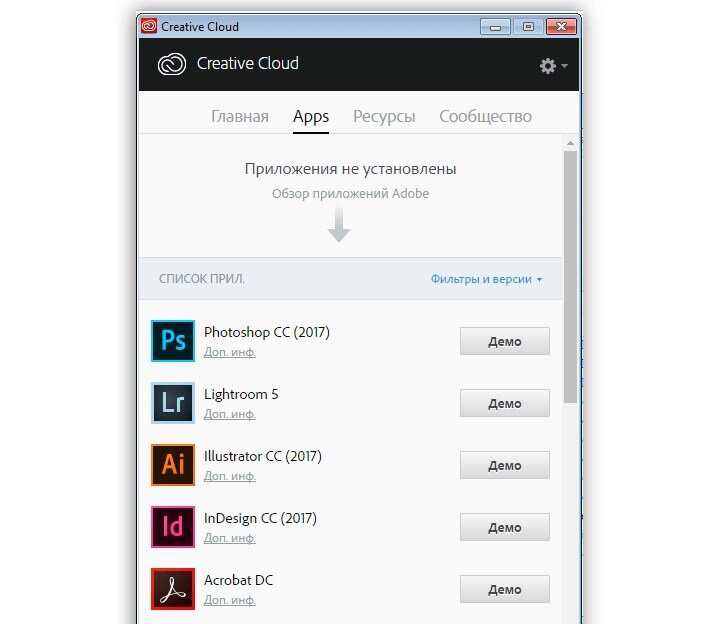Start InDesign CC (2017) Демо trial
This screenshot has width=718, height=624.
pos(505,527)
